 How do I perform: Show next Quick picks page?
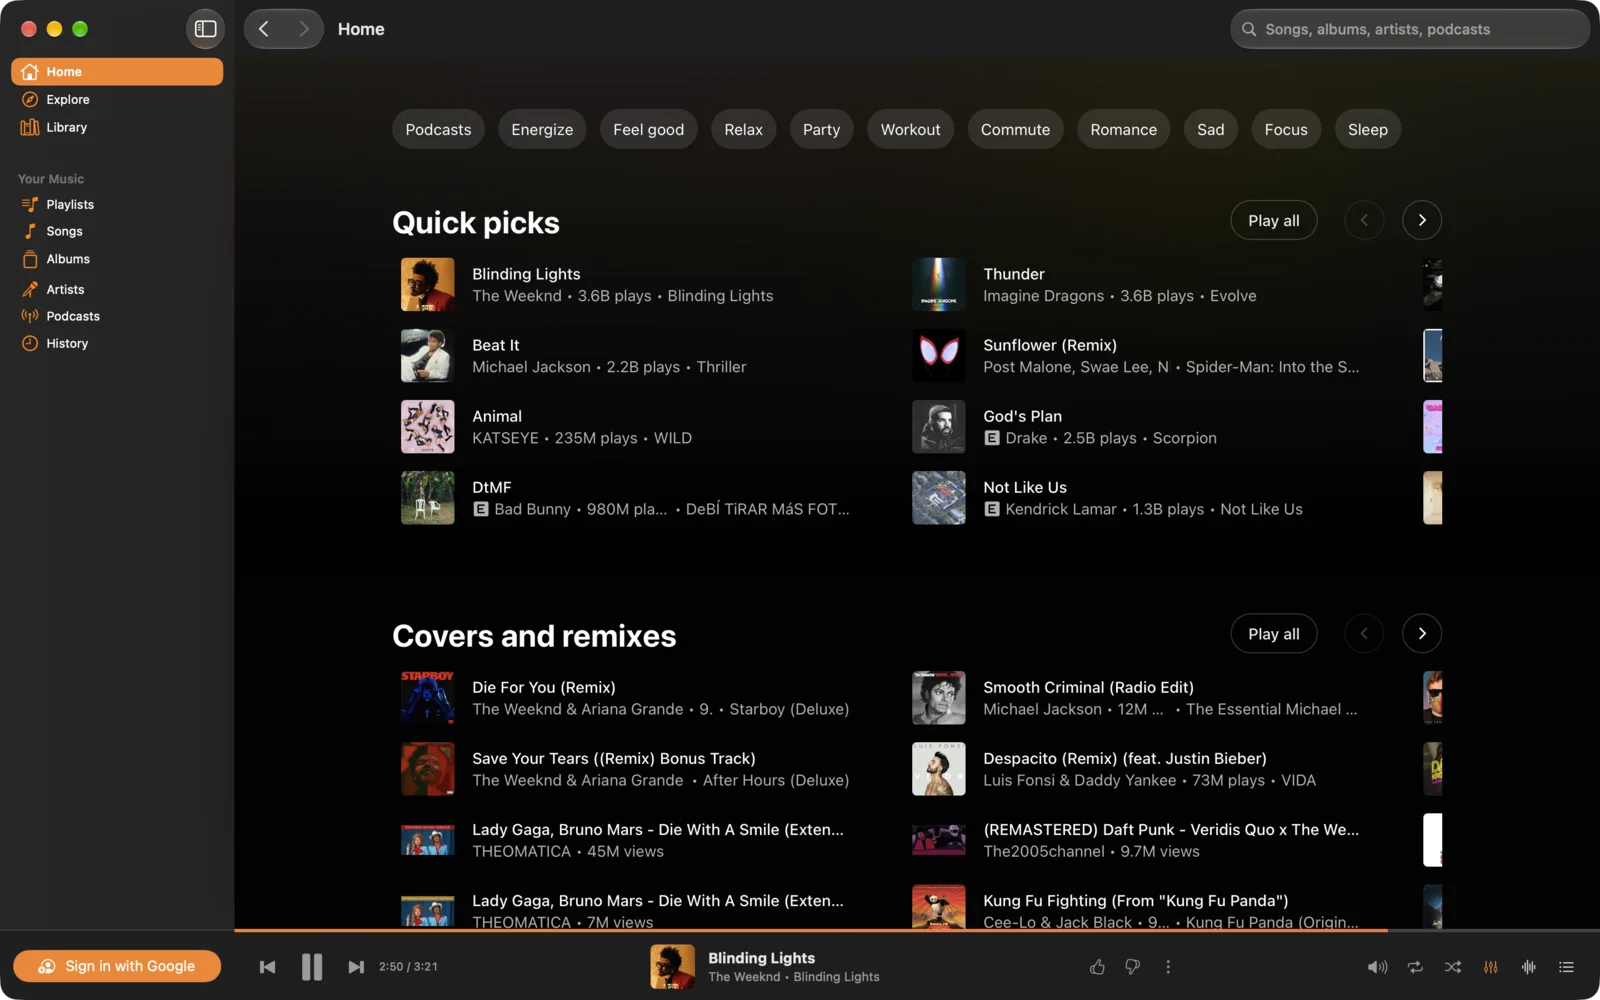(x=1421, y=220)
